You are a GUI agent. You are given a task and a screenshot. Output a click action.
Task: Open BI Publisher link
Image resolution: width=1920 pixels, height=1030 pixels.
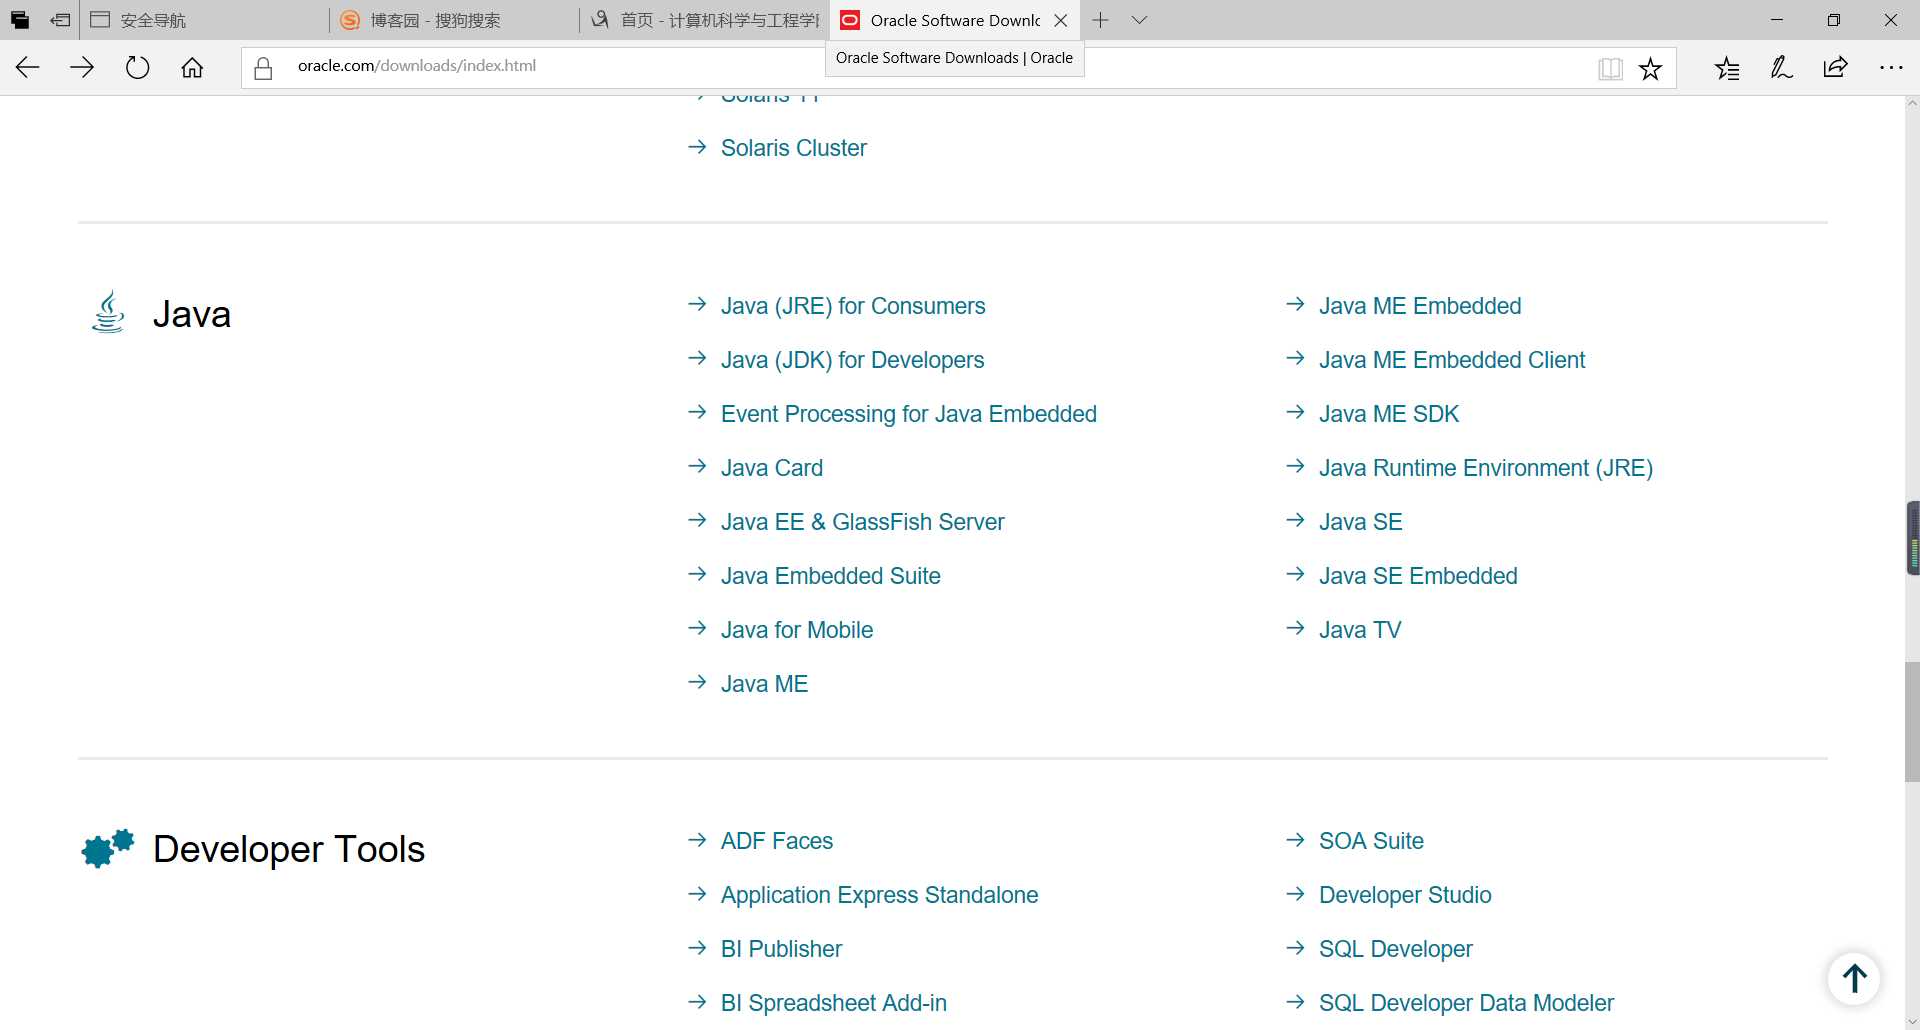781,949
